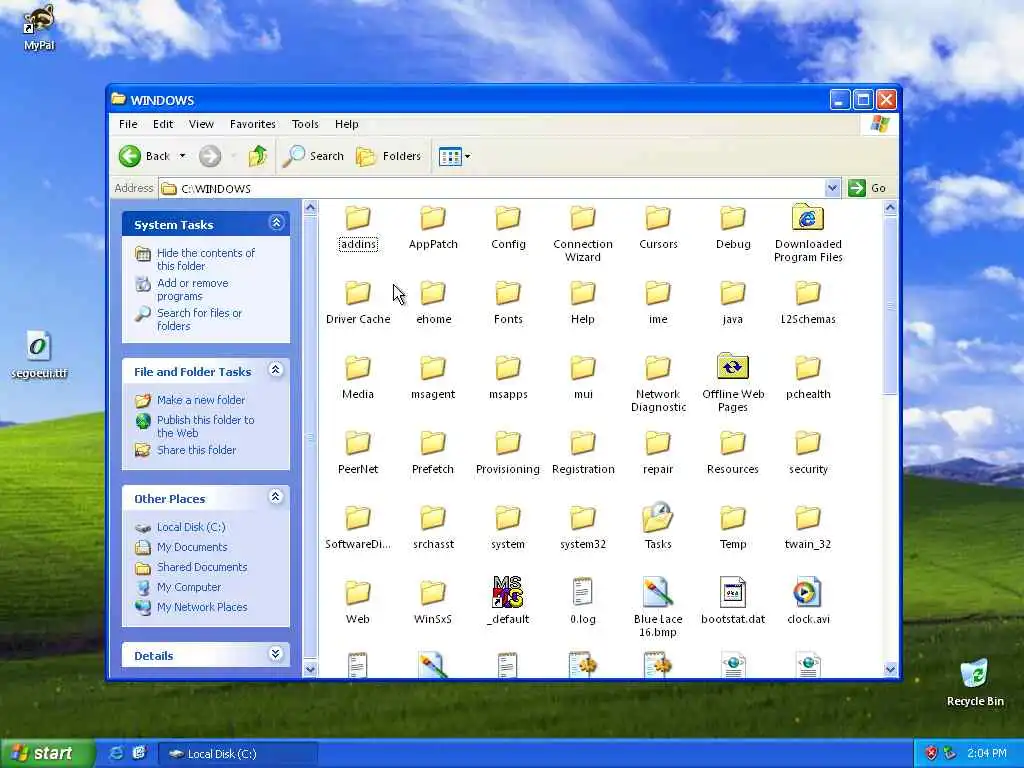Select the clock.avi file
This screenshot has height=768, width=1024.
tap(808, 601)
